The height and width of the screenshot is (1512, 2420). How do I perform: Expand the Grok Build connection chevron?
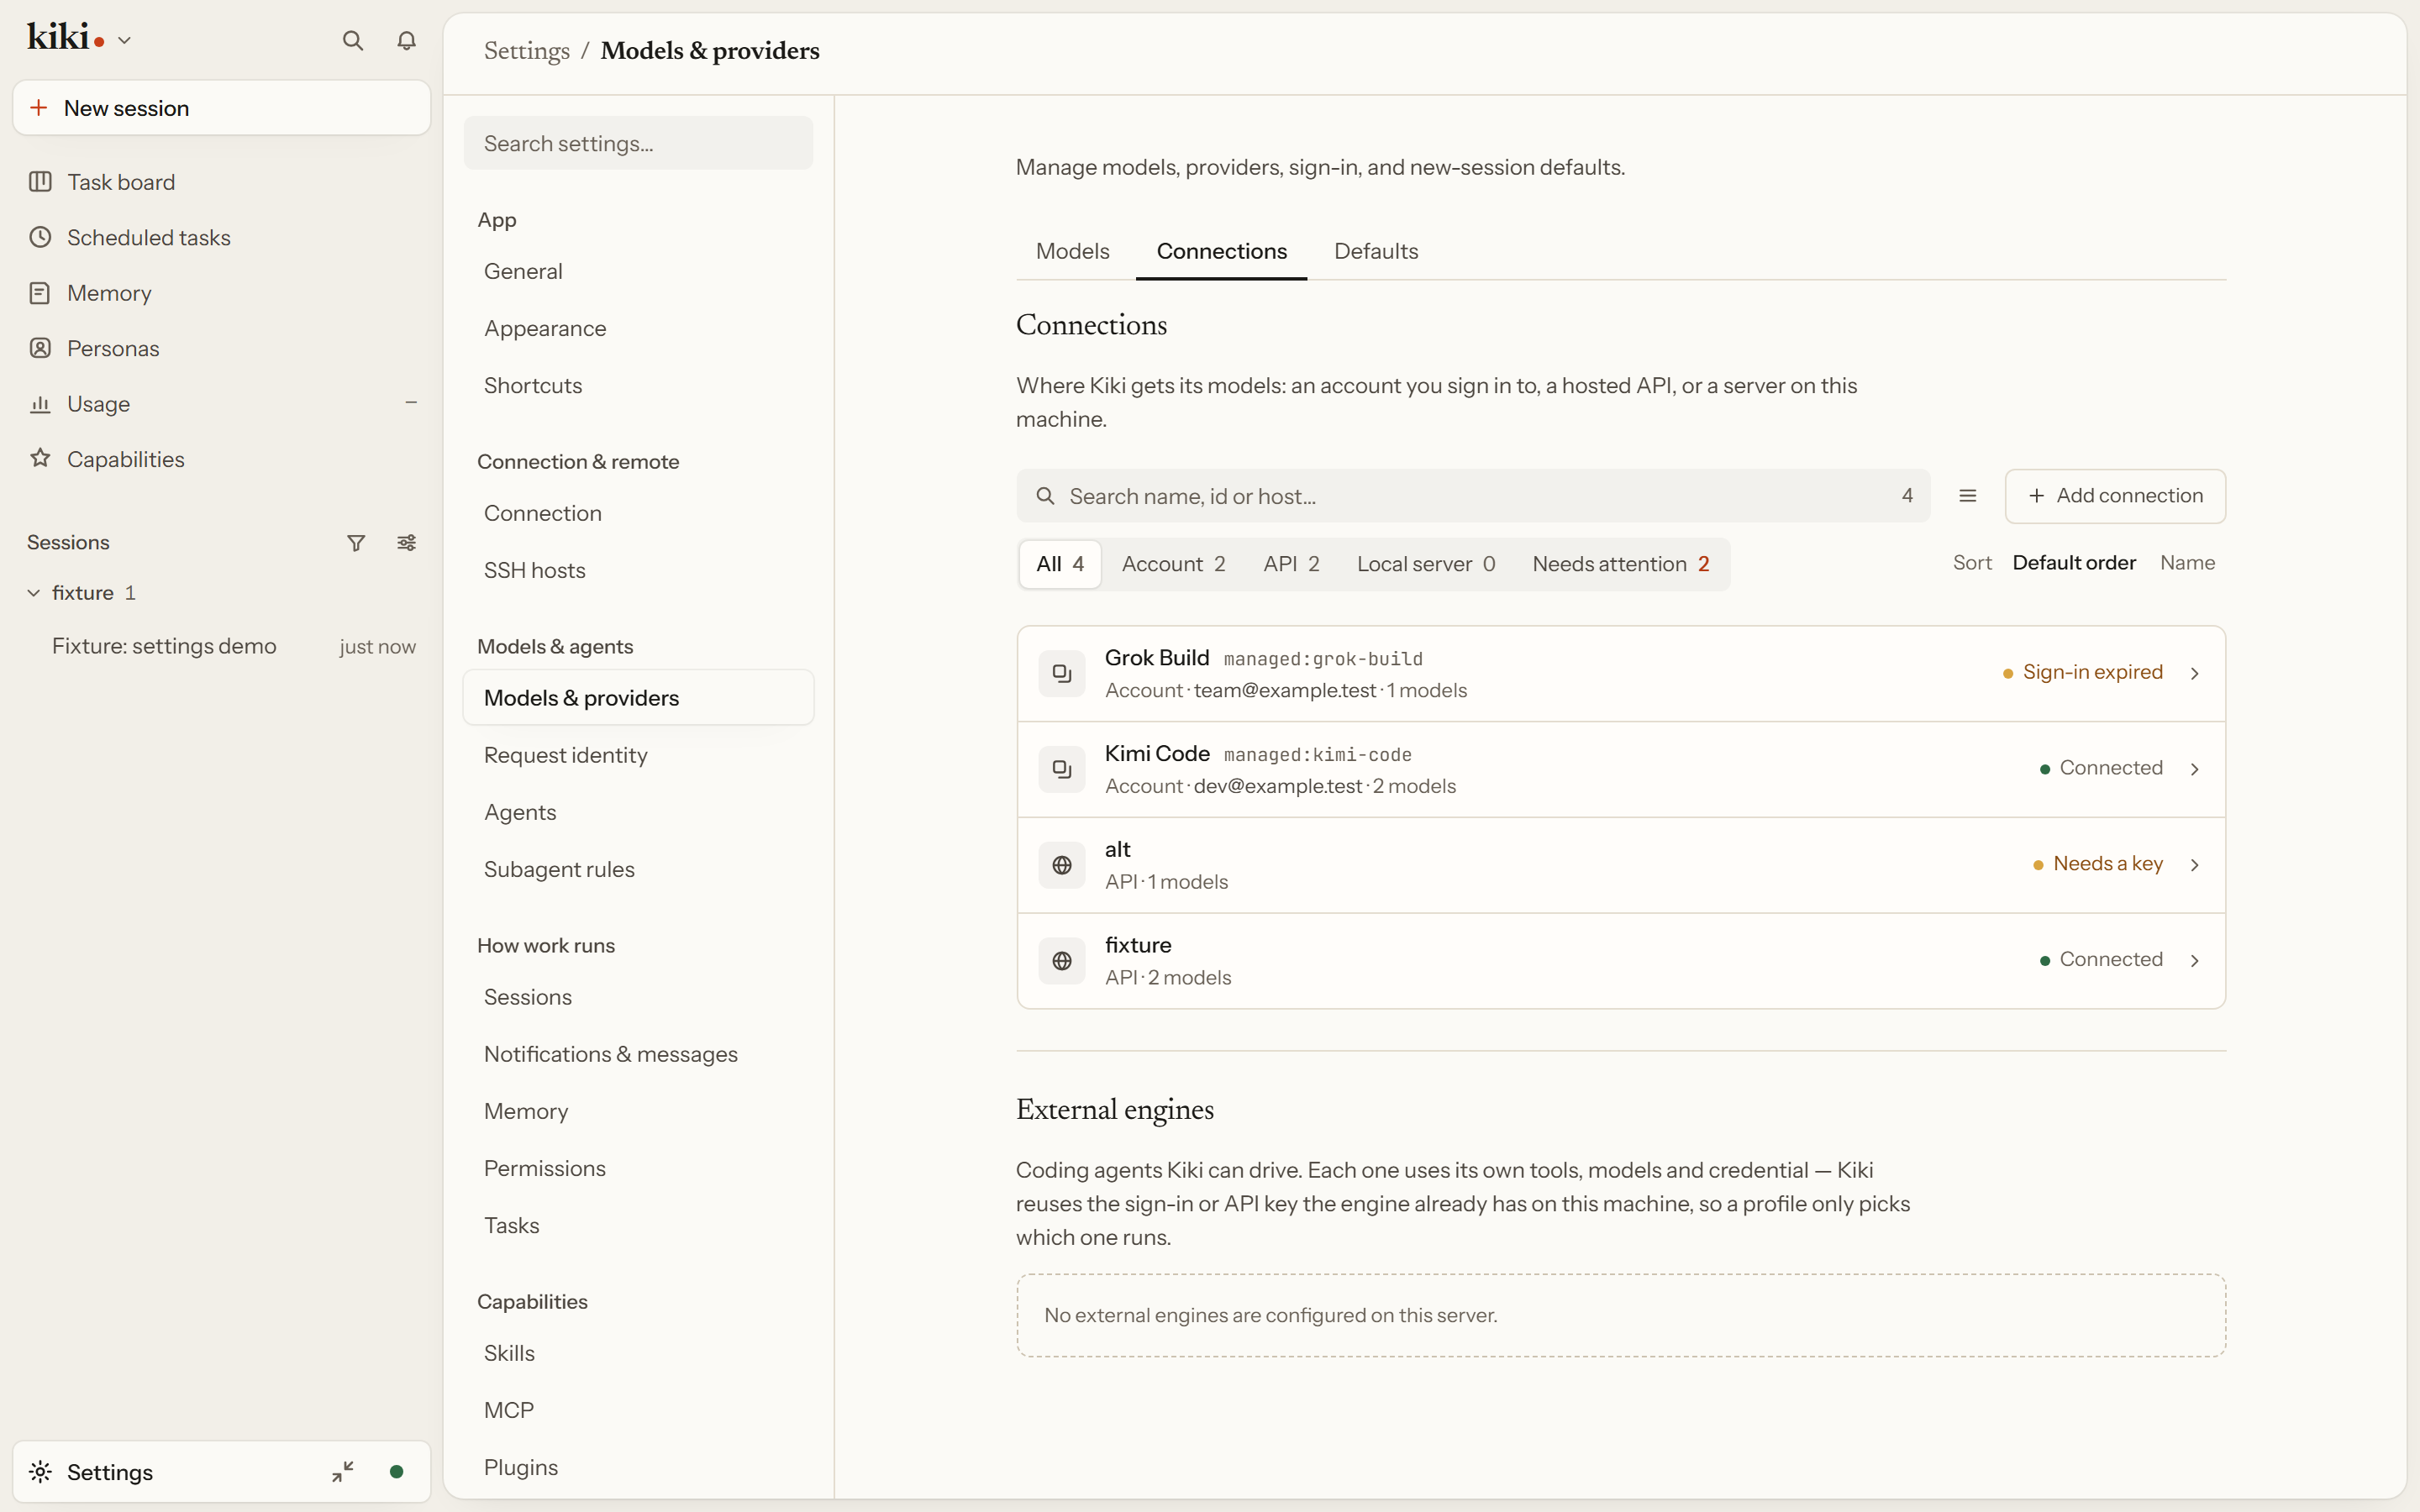point(2195,674)
